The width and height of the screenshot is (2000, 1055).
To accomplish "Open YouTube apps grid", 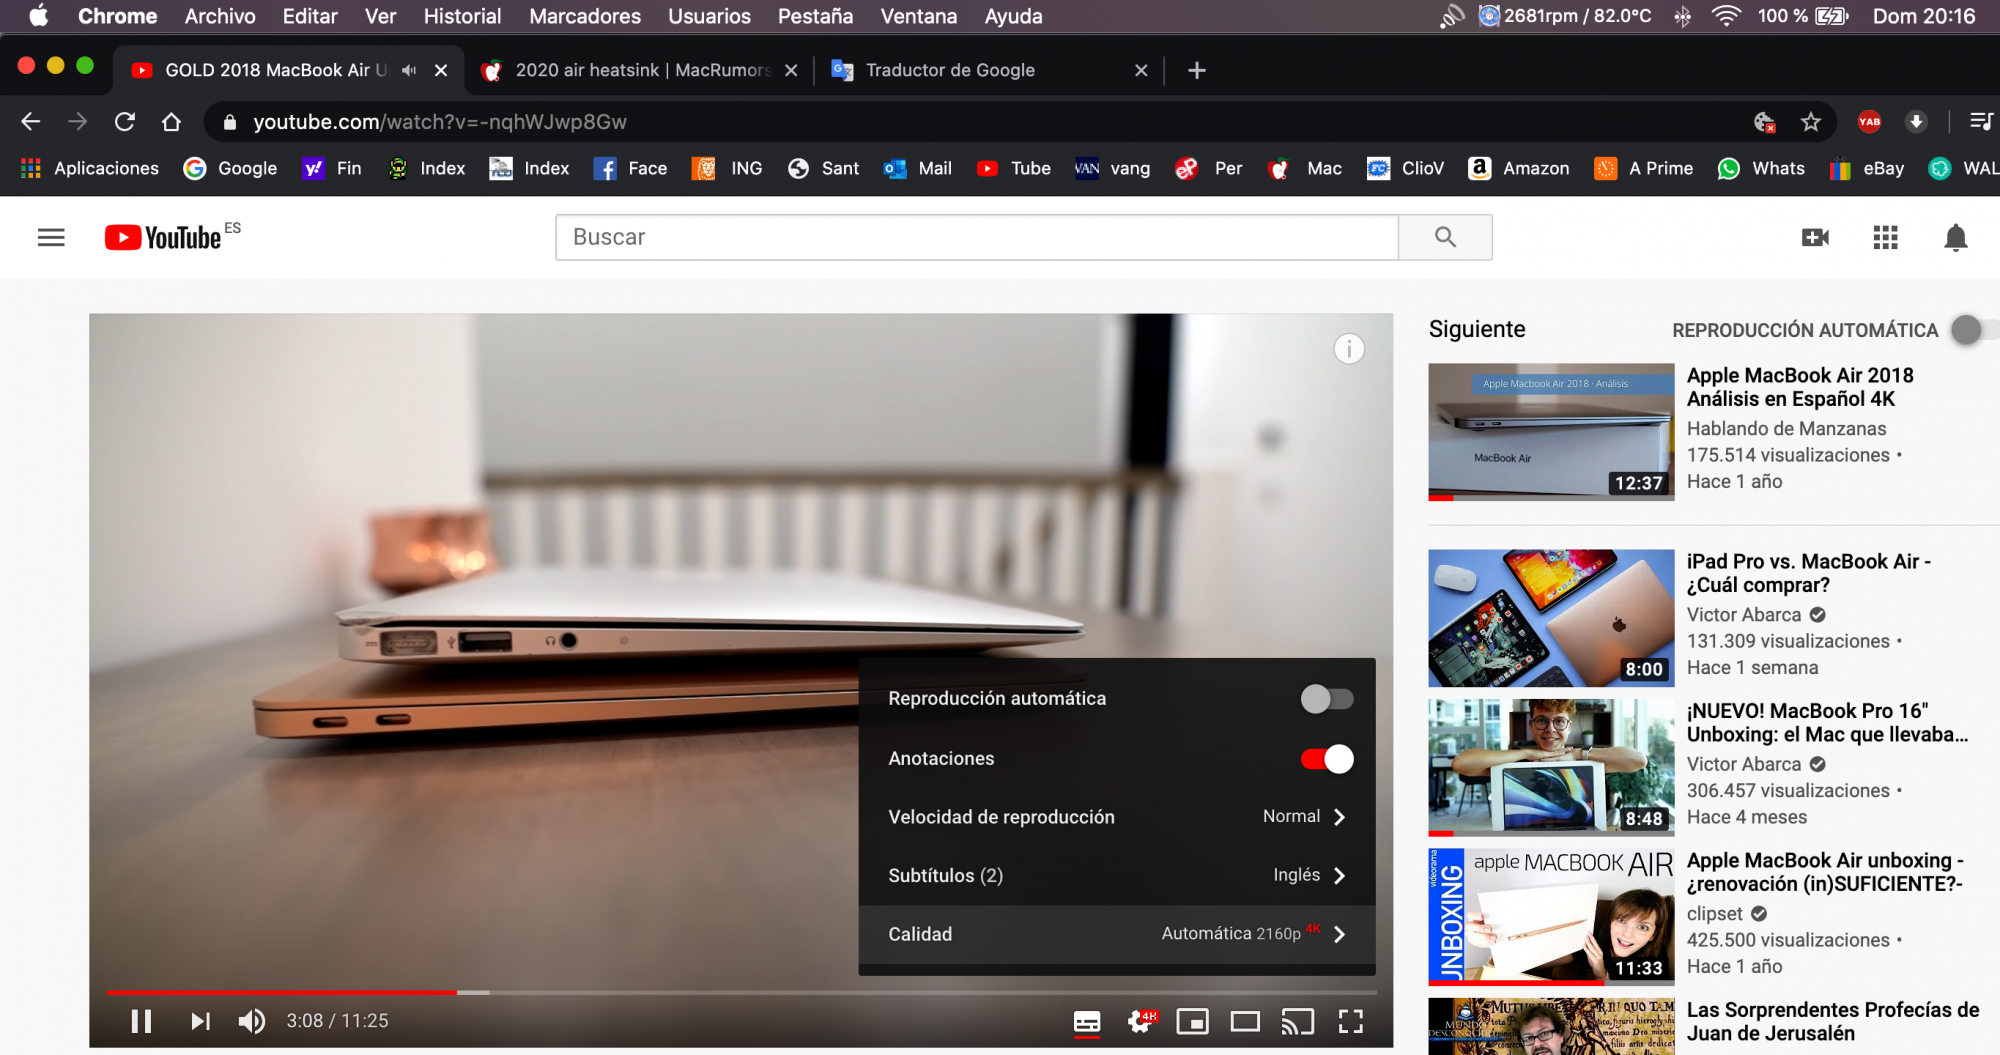I will point(1885,237).
